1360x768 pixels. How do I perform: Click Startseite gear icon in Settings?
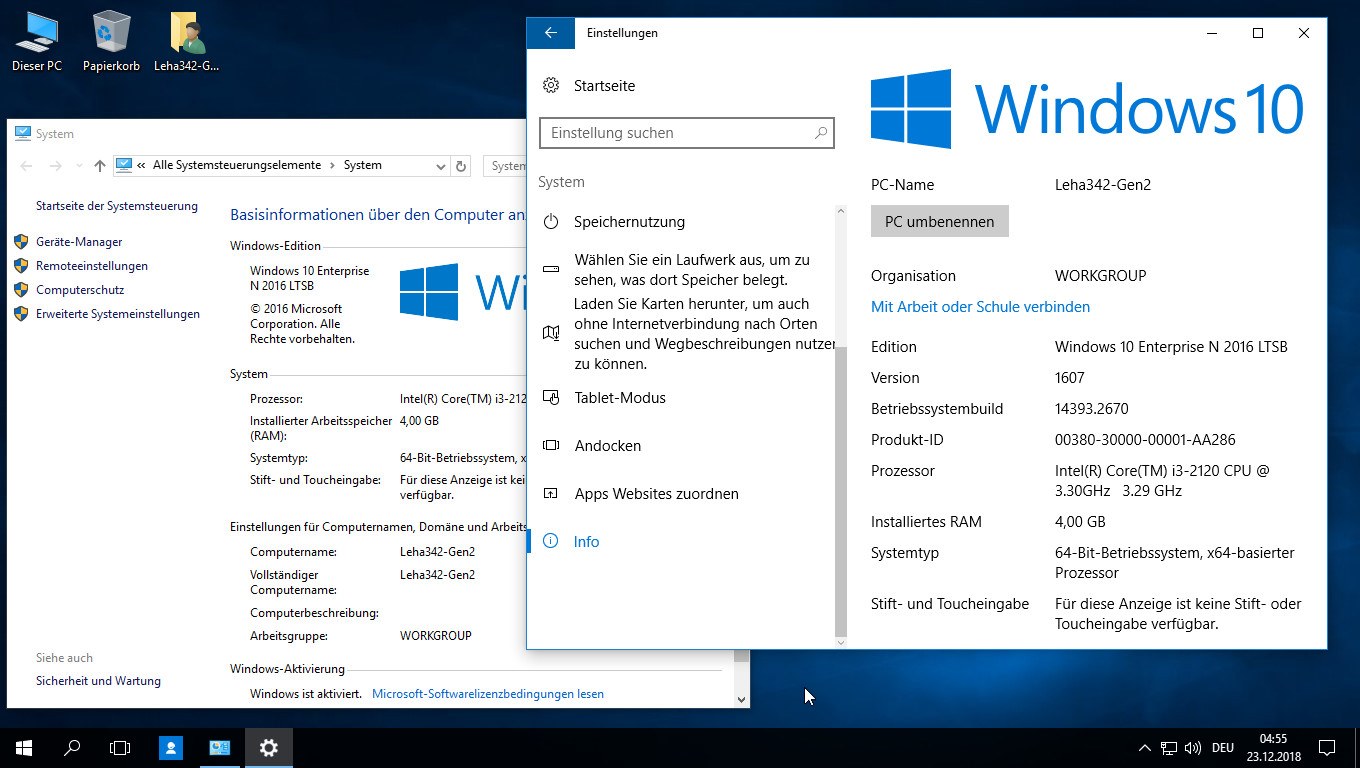click(551, 86)
